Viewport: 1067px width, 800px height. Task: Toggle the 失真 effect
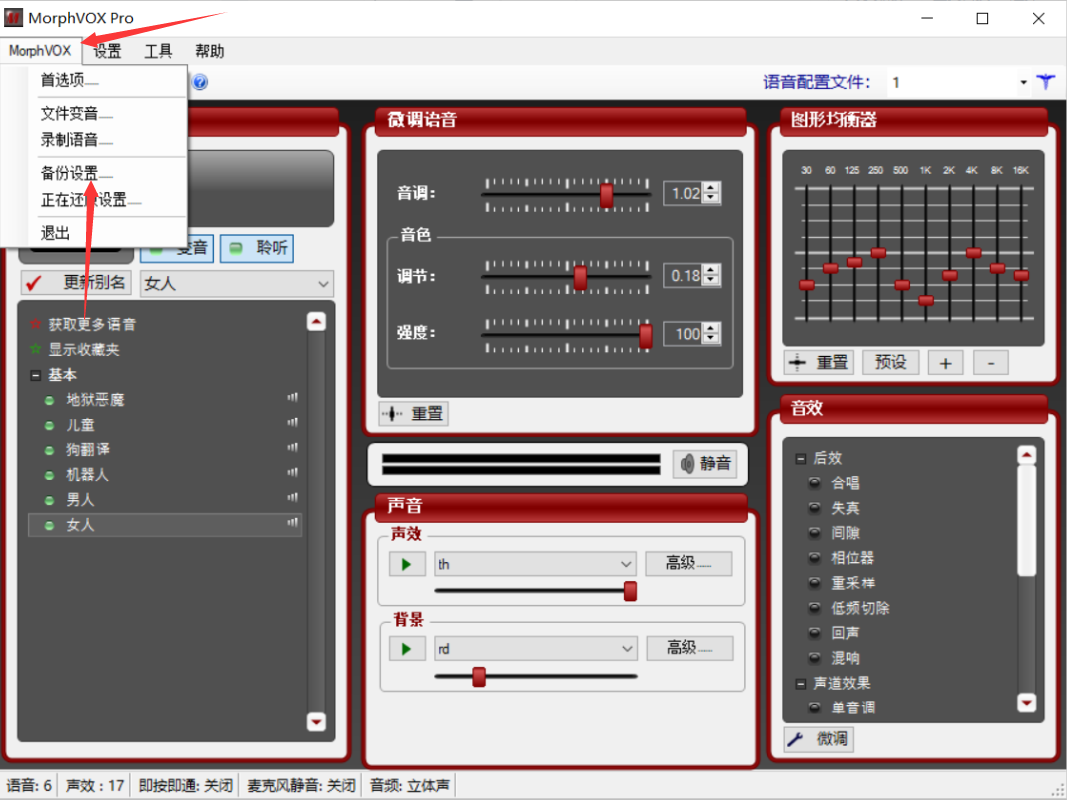tap(814, 508)
